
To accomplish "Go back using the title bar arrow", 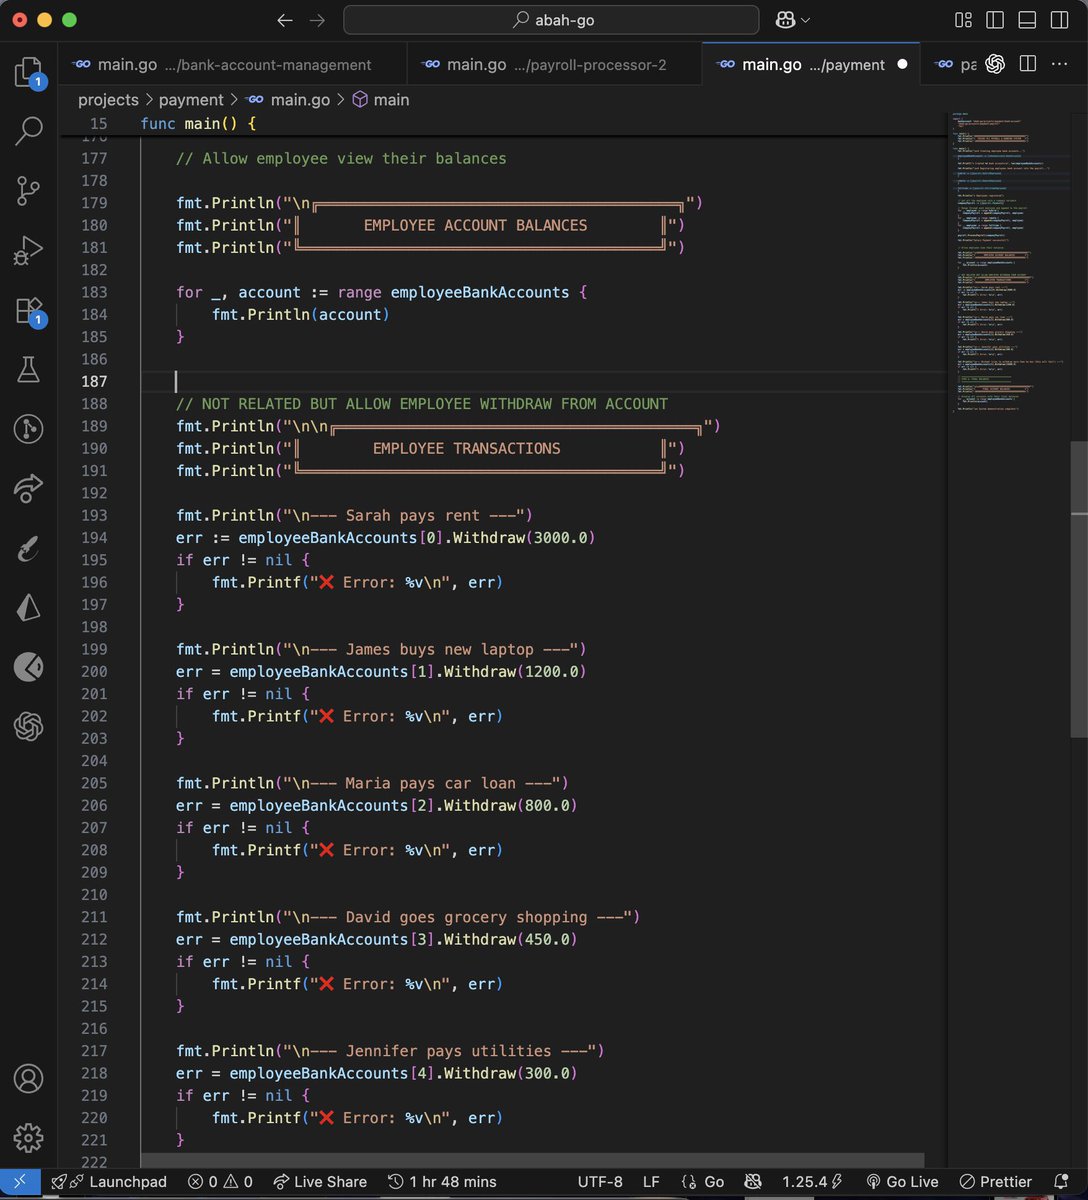I will tap(285, 20).
